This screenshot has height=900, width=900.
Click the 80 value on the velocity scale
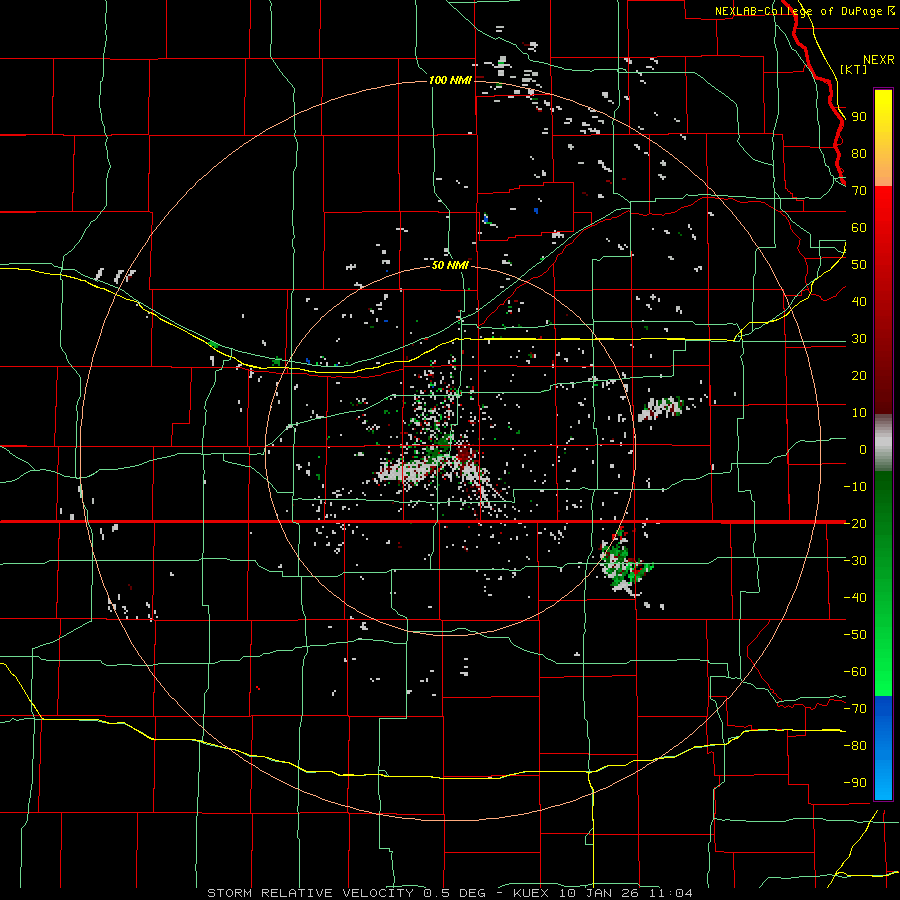point(859,154)
